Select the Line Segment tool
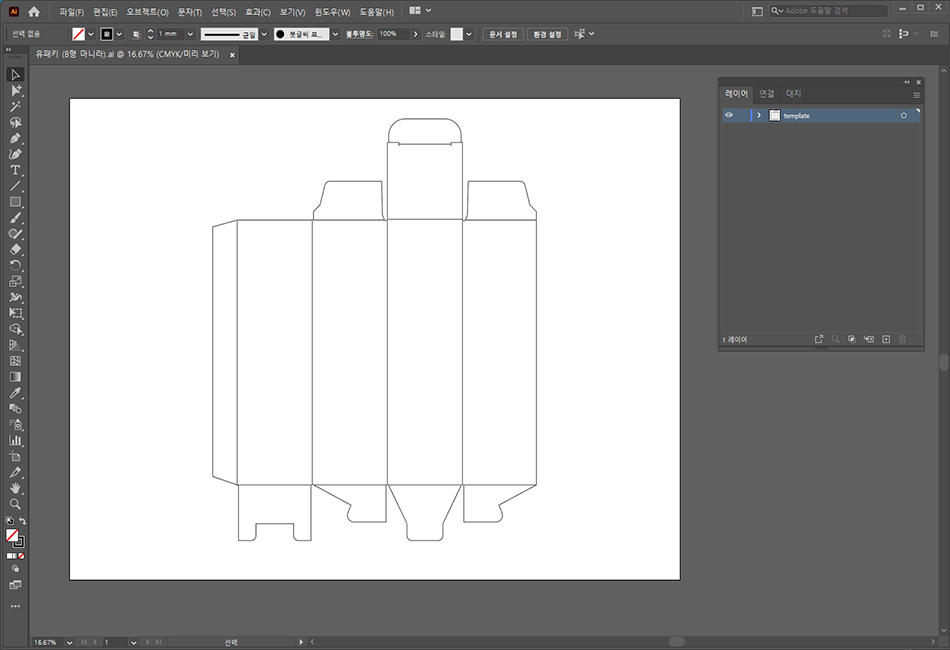This screenshot has width=950, height=650. (15, 186)
